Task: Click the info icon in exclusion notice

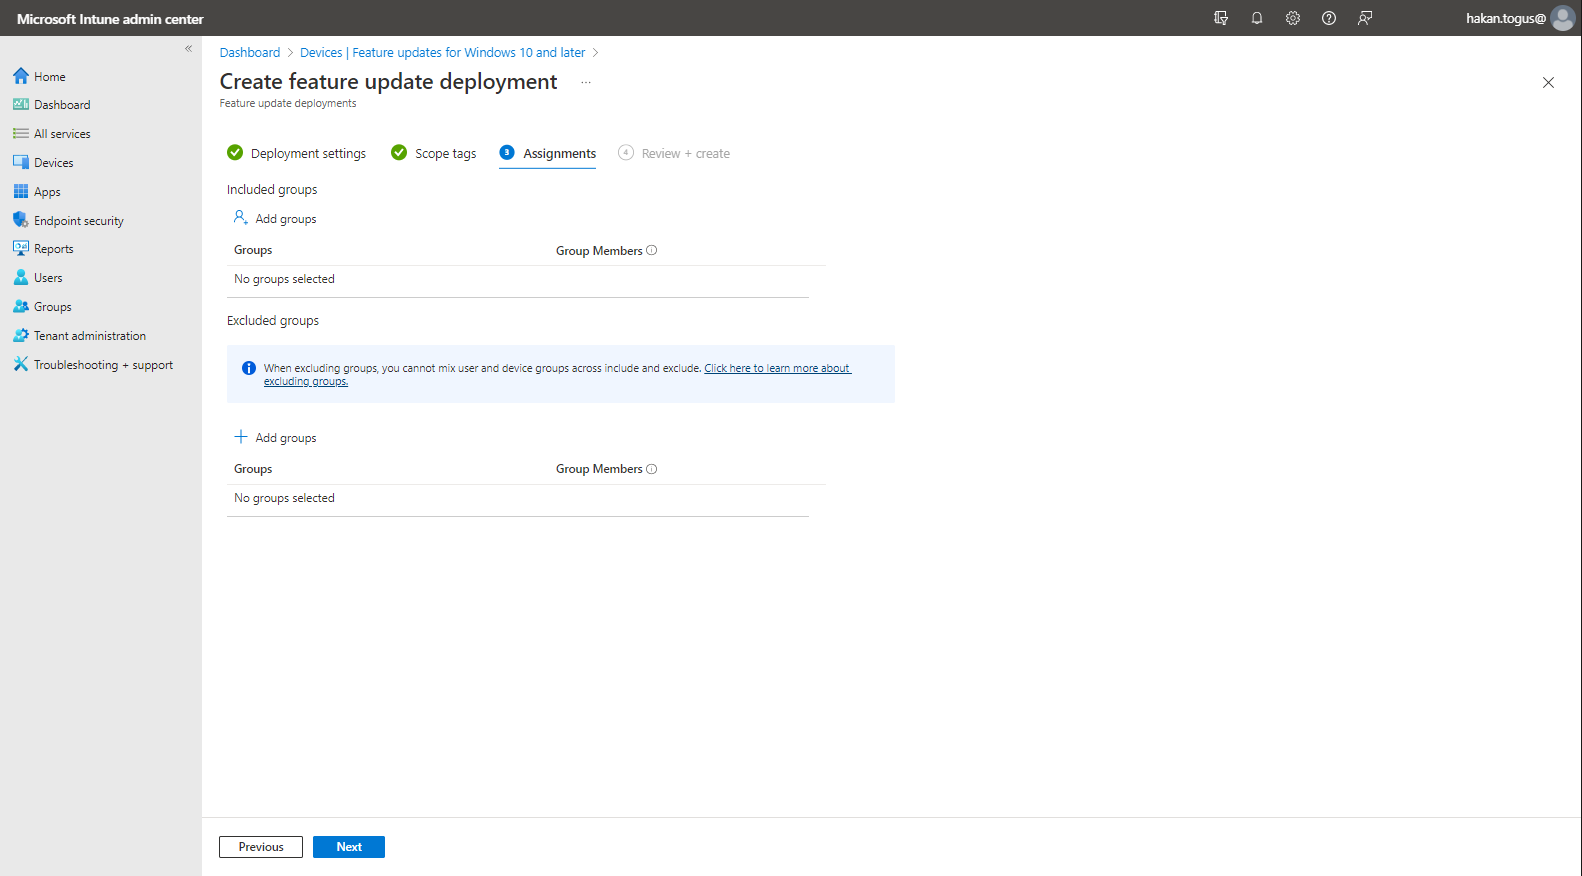Action: [x=249, y=368]
